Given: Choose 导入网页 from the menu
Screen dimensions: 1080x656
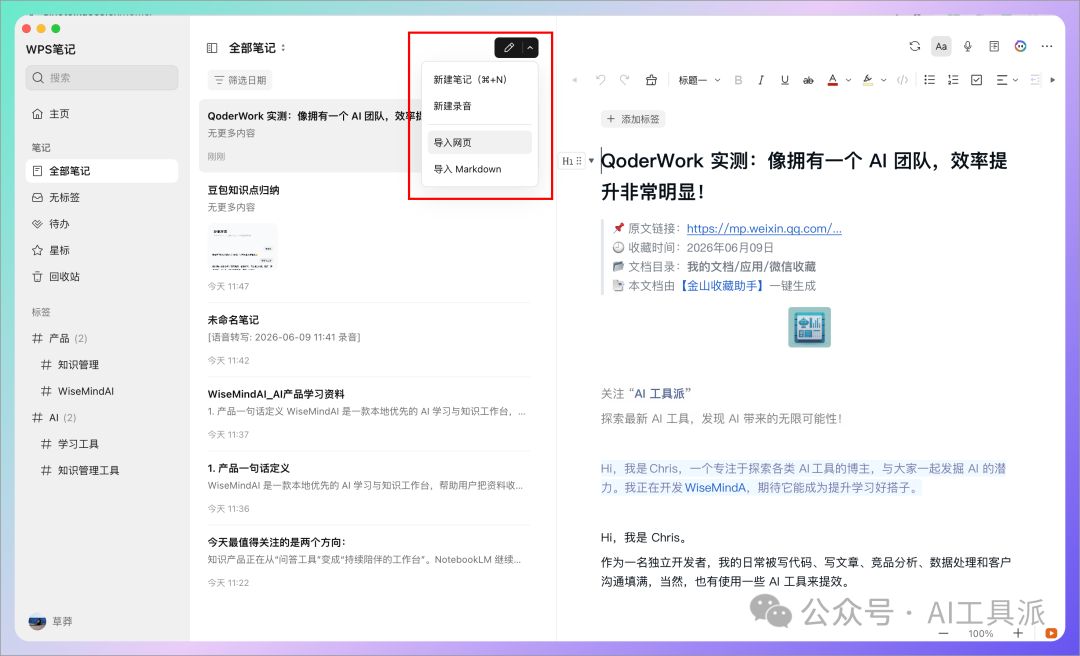Looking at the screenshot, I should point(479,143).
